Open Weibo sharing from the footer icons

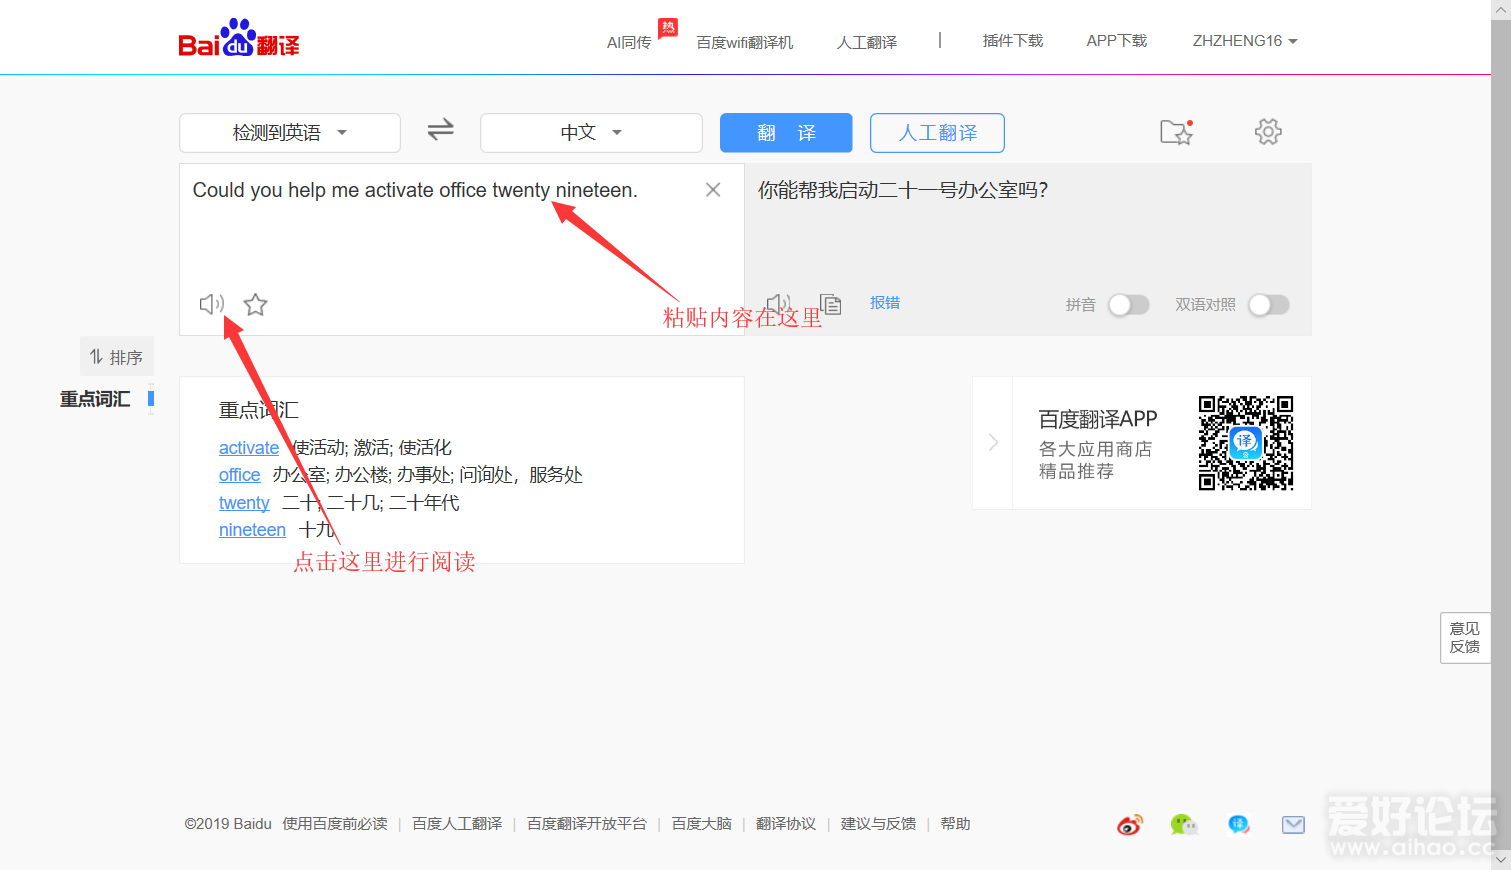click(x=1130, y=824)
